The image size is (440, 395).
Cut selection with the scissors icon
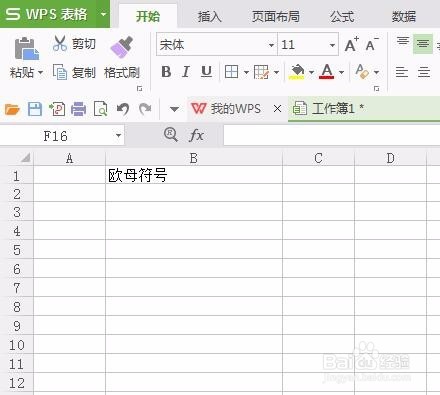60,44
